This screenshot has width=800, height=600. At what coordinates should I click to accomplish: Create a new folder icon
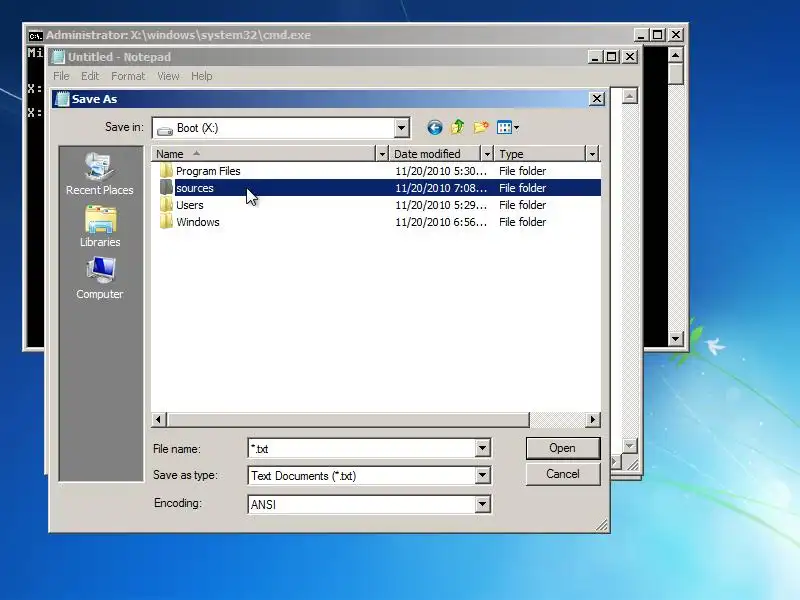481,127
